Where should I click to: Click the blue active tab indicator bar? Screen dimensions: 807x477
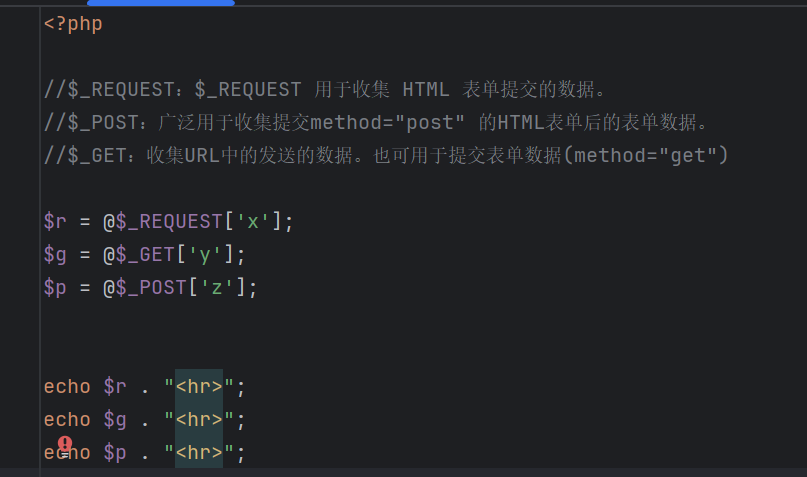tap(161, 3)
